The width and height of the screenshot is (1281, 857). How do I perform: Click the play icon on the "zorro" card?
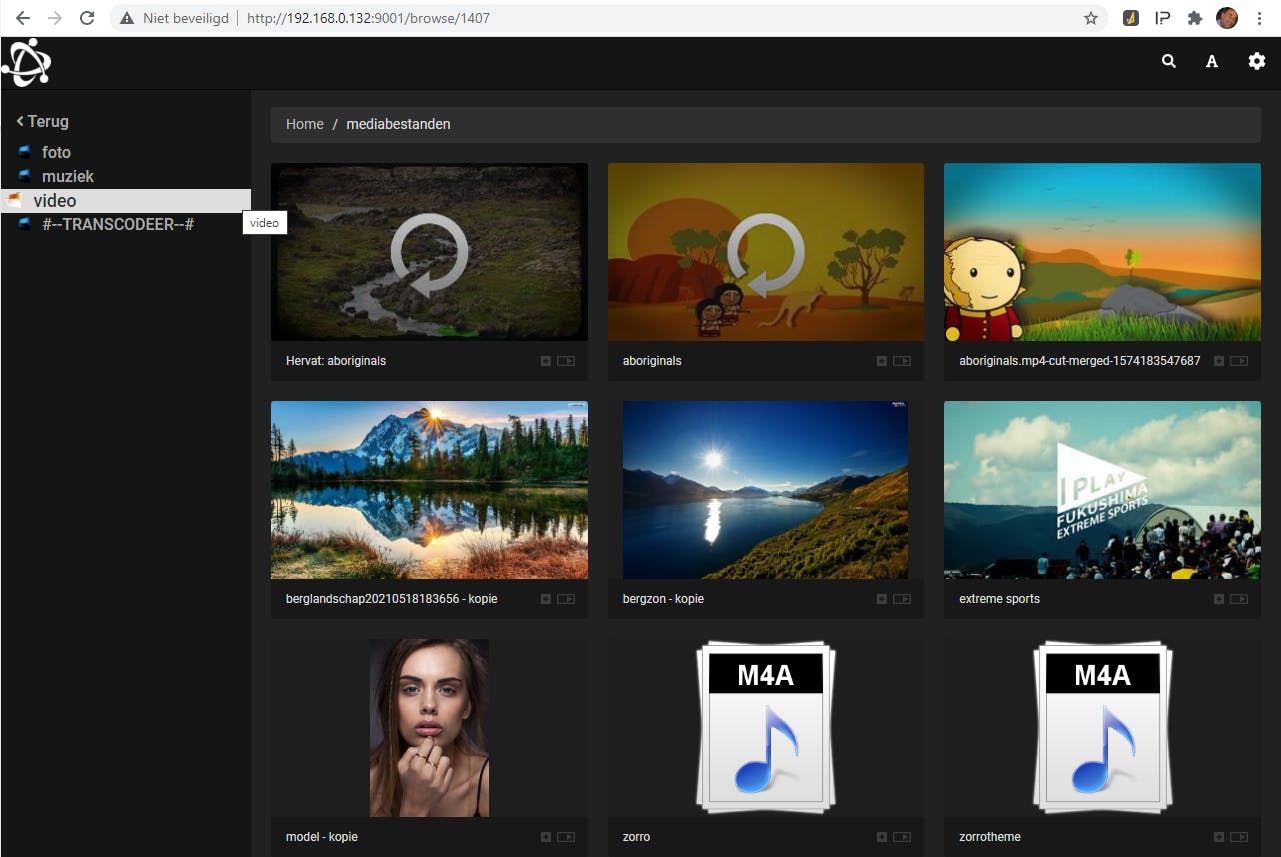coord(902,837)
